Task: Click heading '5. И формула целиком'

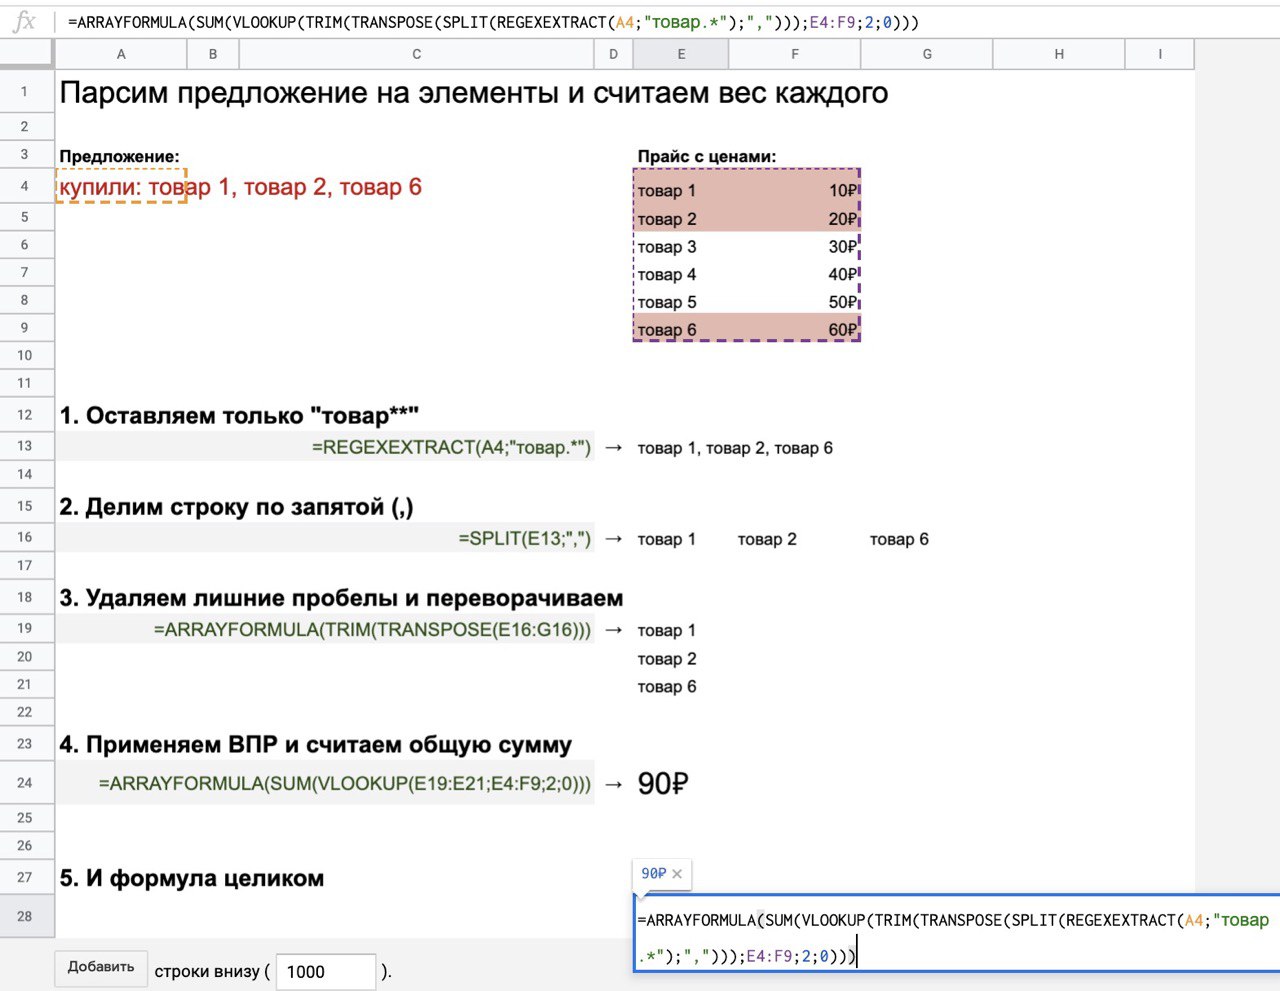Action: point(192,878)
